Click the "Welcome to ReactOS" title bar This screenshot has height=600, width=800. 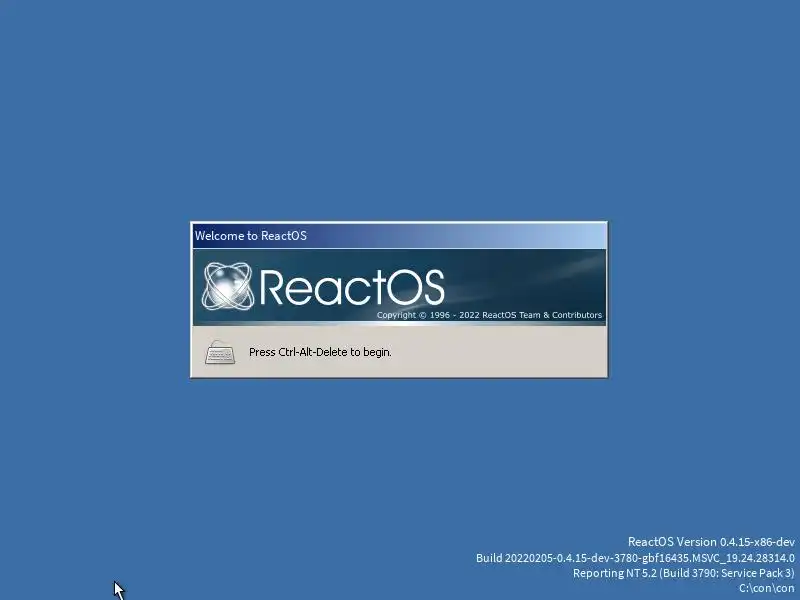399,236
